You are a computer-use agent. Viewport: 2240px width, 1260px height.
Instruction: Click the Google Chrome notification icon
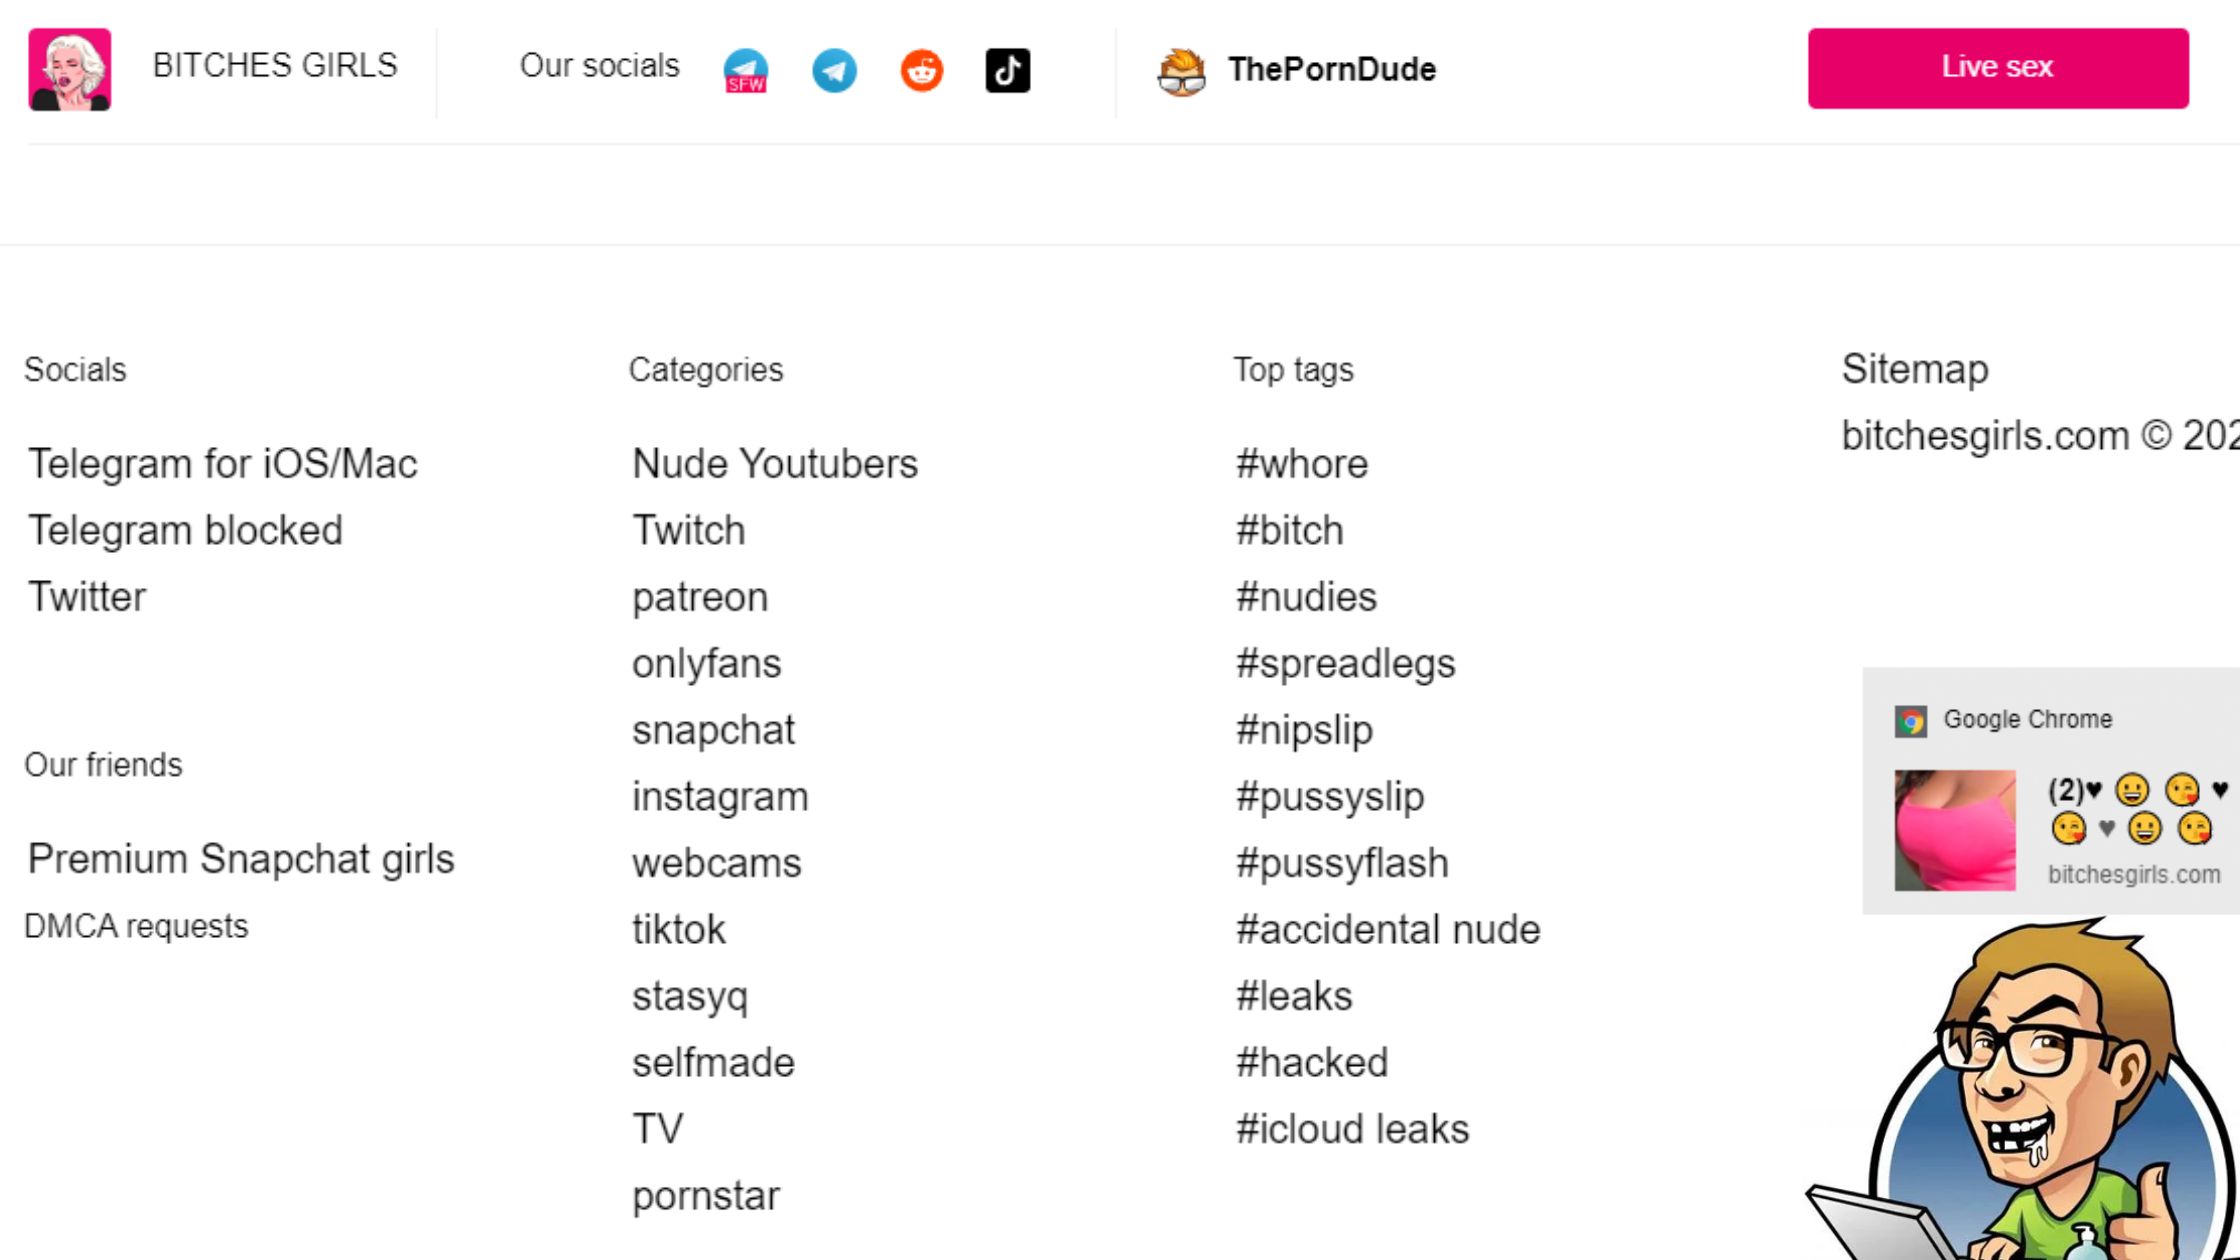tap(1910, 720)
